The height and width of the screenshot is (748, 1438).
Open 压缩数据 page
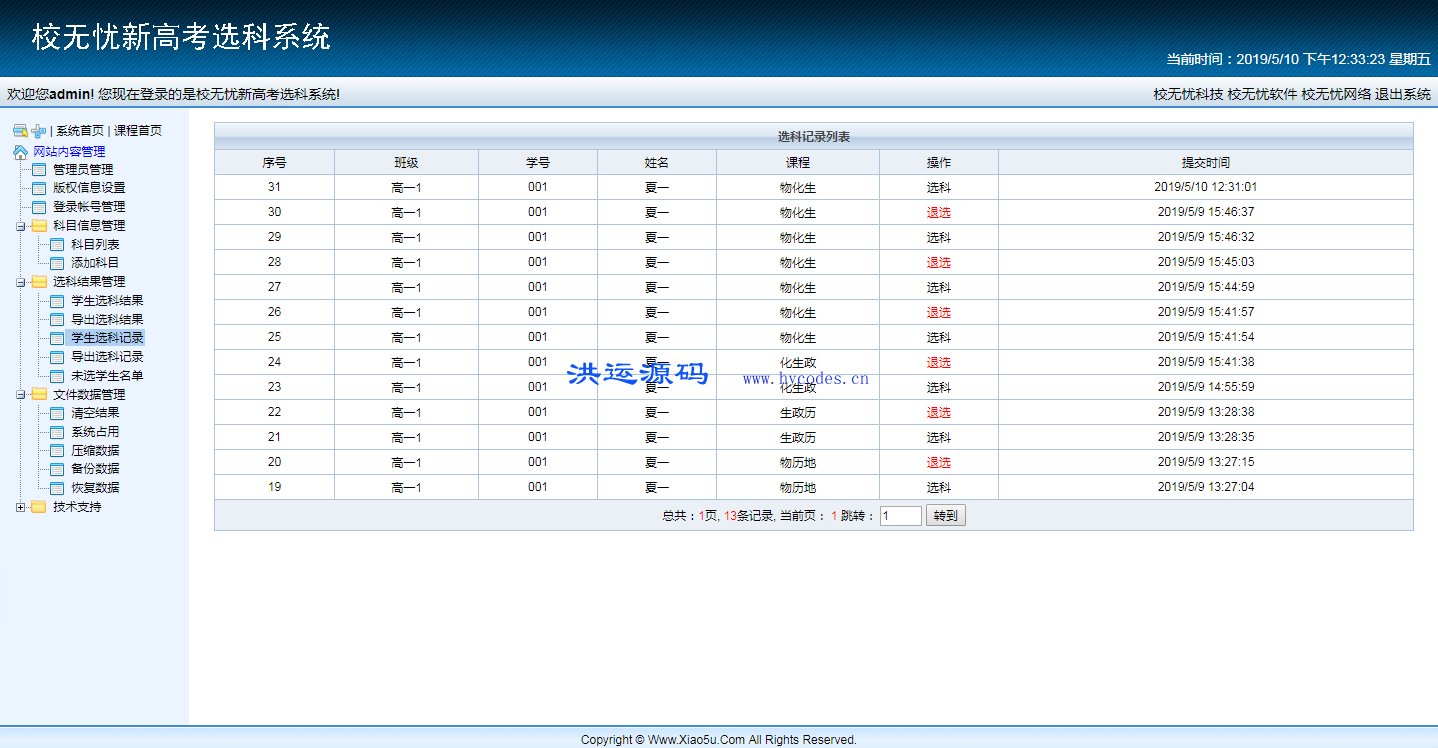point(95,451)
